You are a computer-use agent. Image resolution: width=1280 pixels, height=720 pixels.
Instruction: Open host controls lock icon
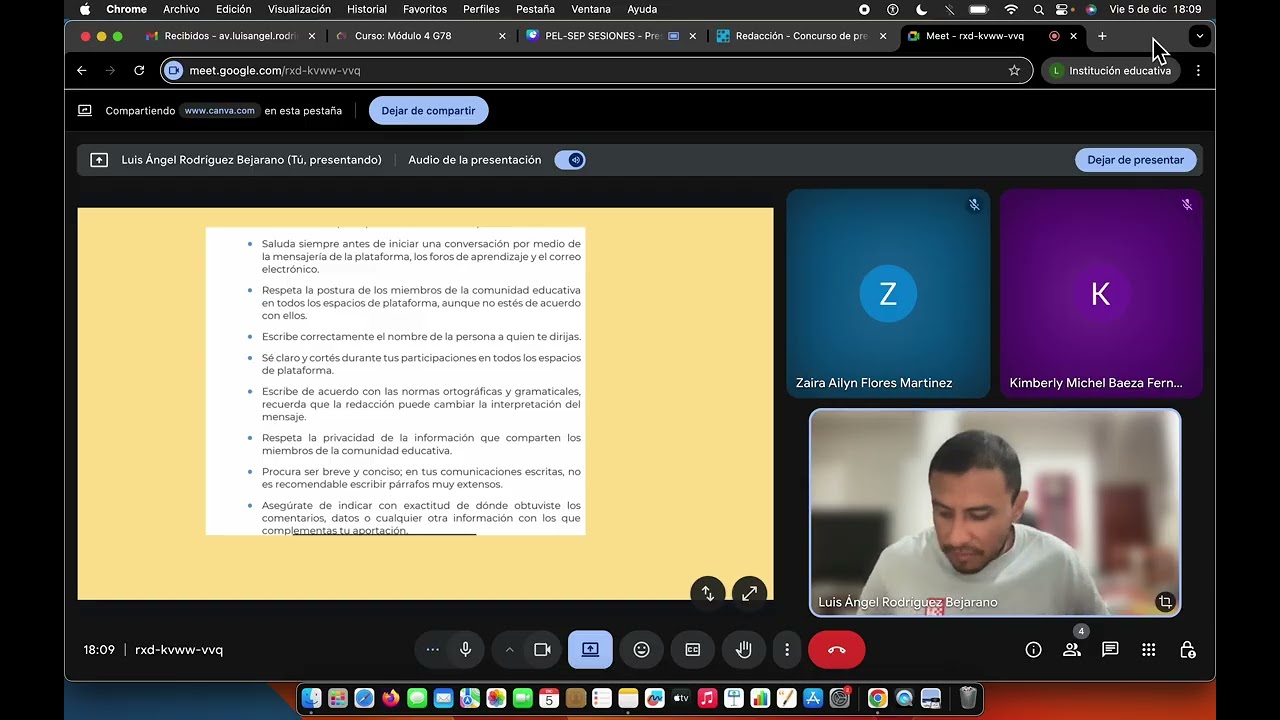(x=1188, y=650)
